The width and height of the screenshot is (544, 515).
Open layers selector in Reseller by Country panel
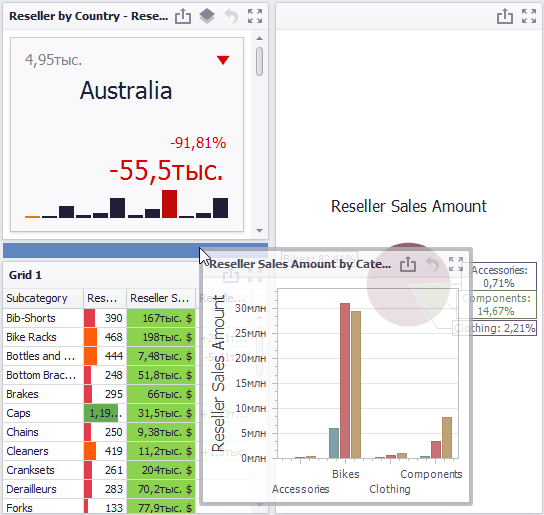pyautogui.click(x=207, y=16)
